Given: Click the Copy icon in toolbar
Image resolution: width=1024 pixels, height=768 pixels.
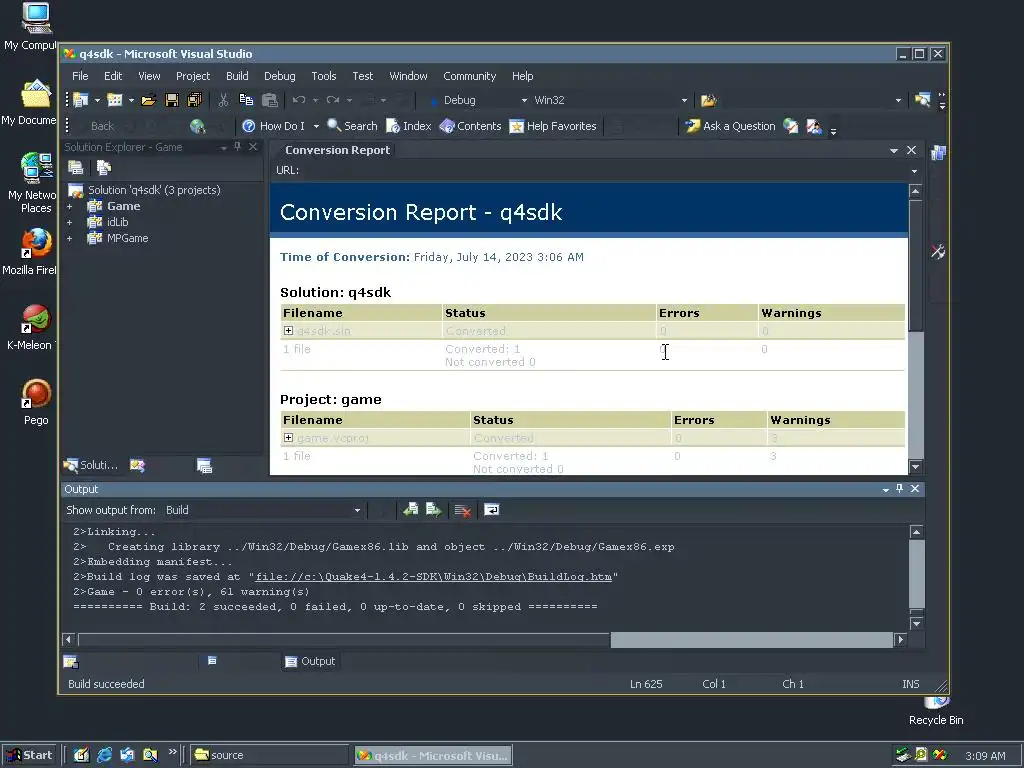Looking at the screenshot, I should point(246,100).
